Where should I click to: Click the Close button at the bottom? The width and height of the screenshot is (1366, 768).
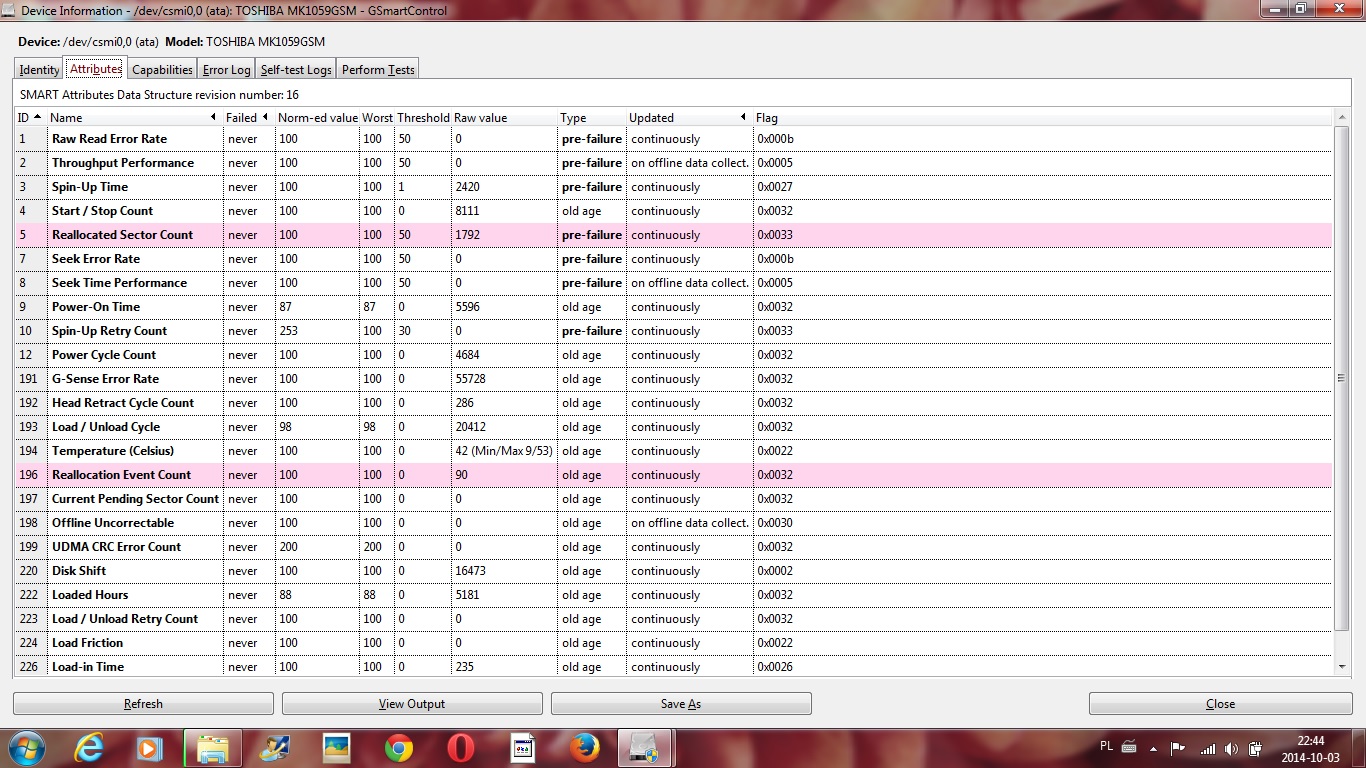coord(1221,704)
